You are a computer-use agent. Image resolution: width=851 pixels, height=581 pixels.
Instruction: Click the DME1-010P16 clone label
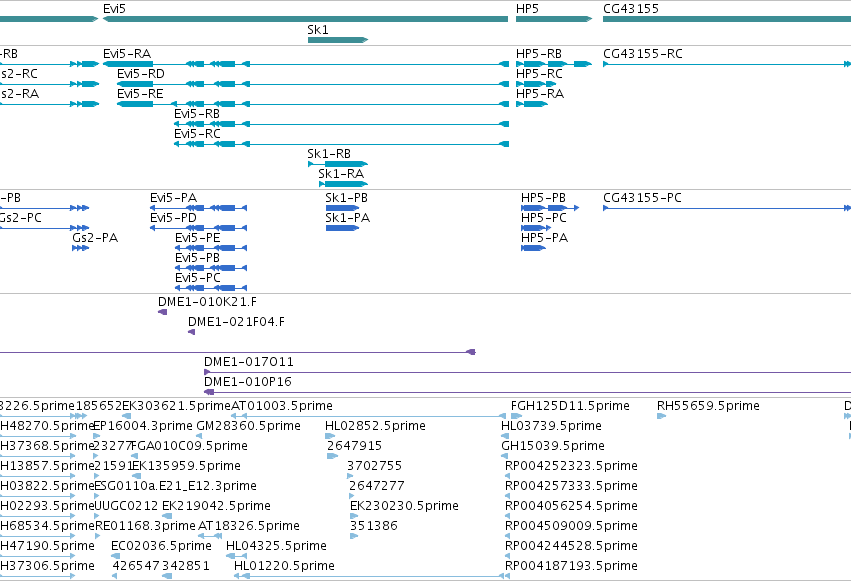tap(247, 382)
